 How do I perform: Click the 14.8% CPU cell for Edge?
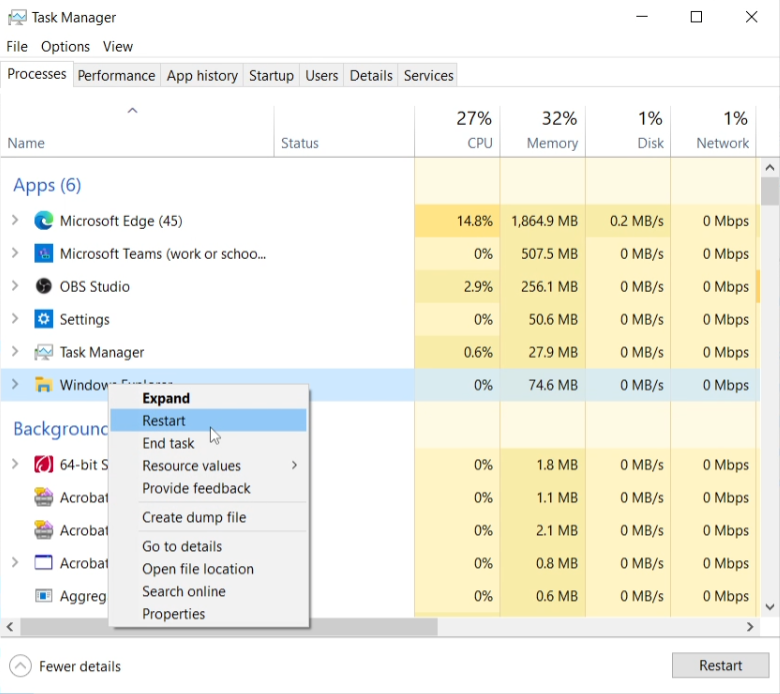tap(457, 220)
